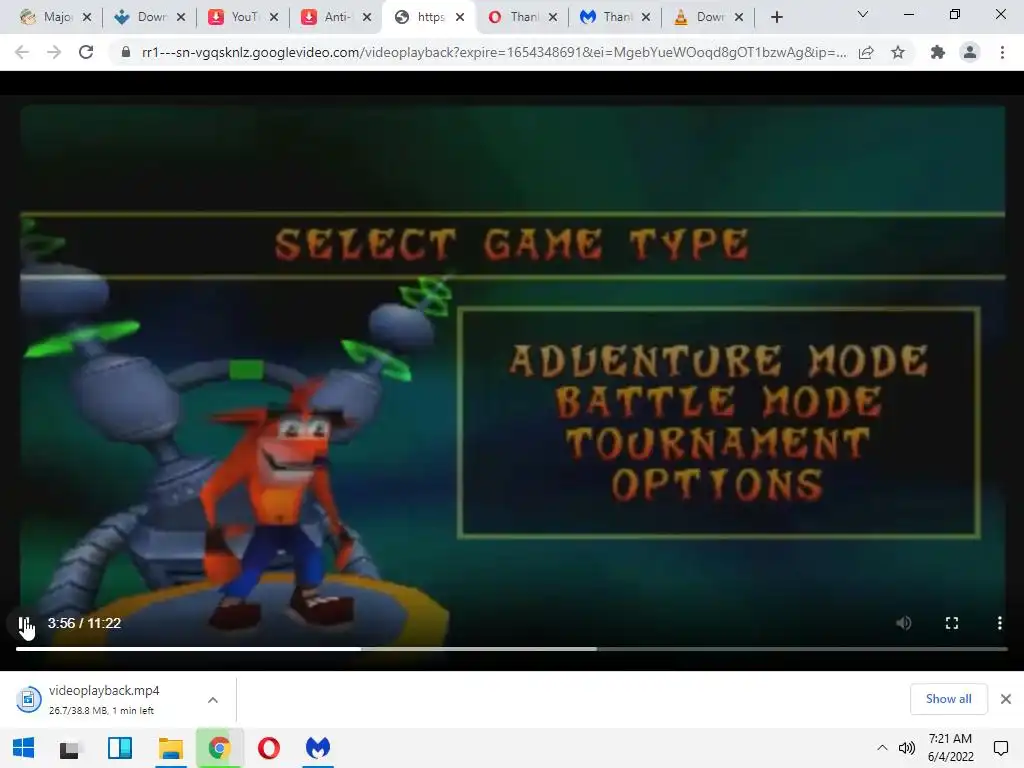Pause the video with the pause control

(24, 623)
